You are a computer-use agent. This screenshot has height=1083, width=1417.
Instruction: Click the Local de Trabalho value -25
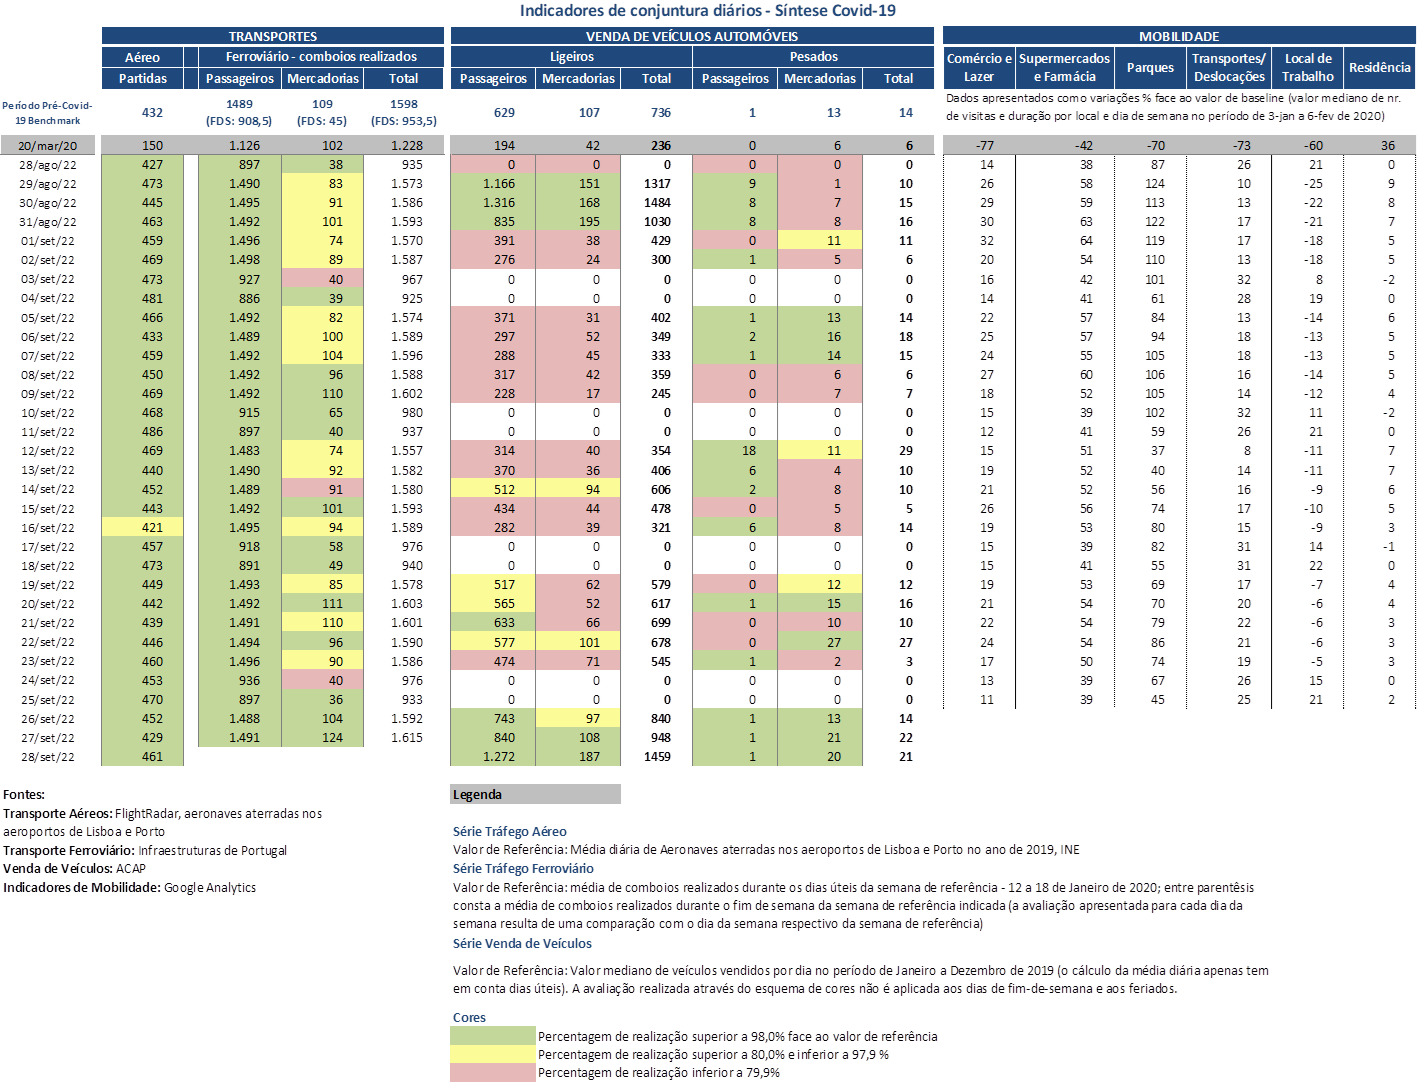pyautogui.click(x=1313, y=184)
